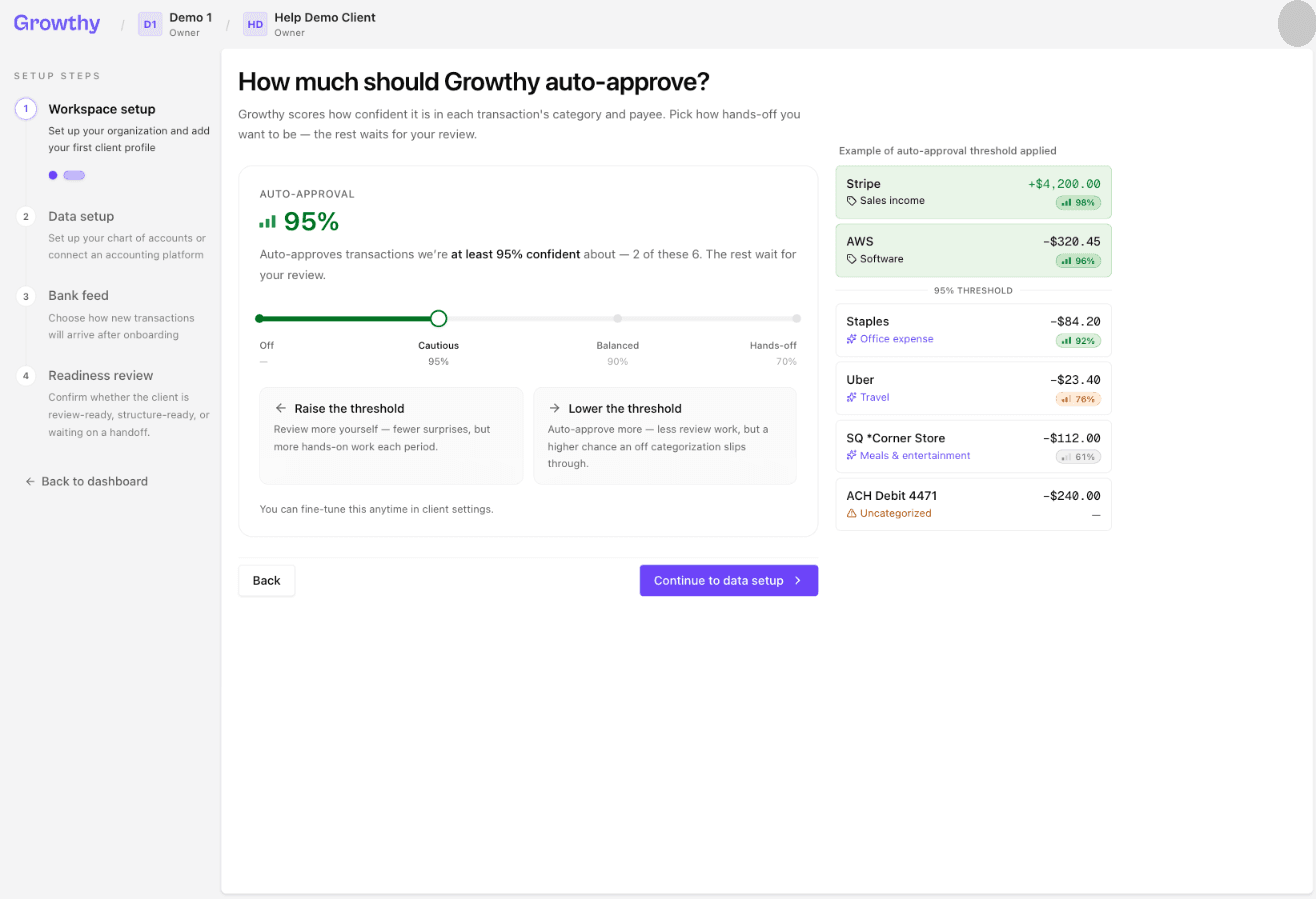Click the tag icon next to Software

852,259
